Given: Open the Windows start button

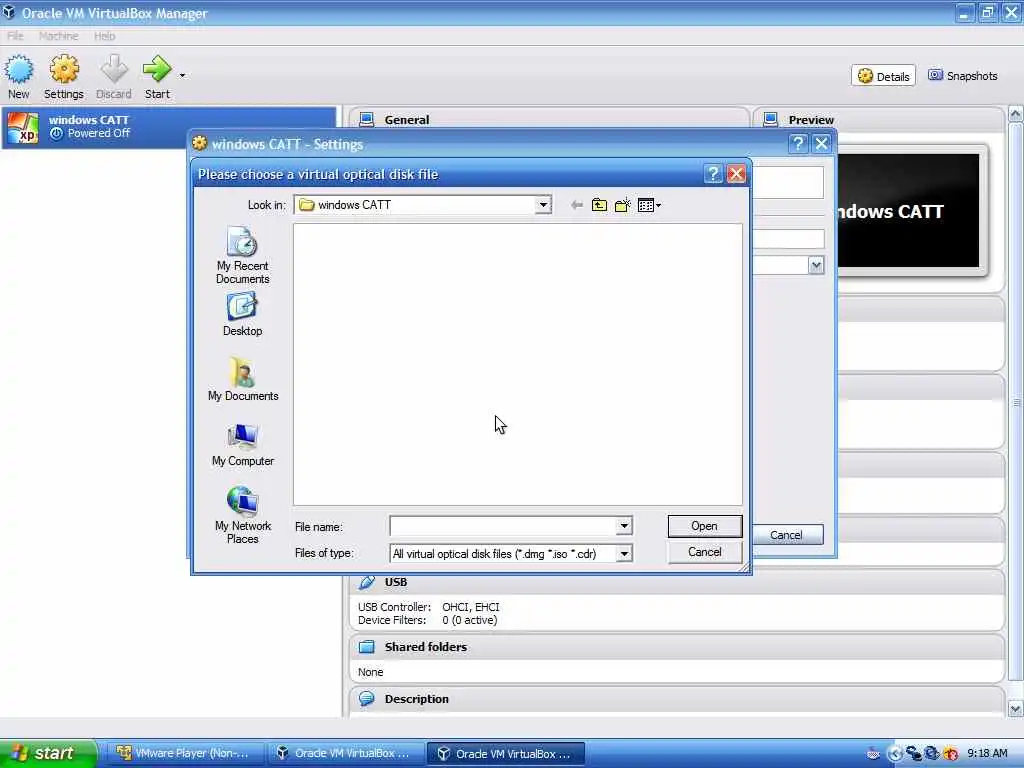Looking at the screenshot, I should pos(48,753).
